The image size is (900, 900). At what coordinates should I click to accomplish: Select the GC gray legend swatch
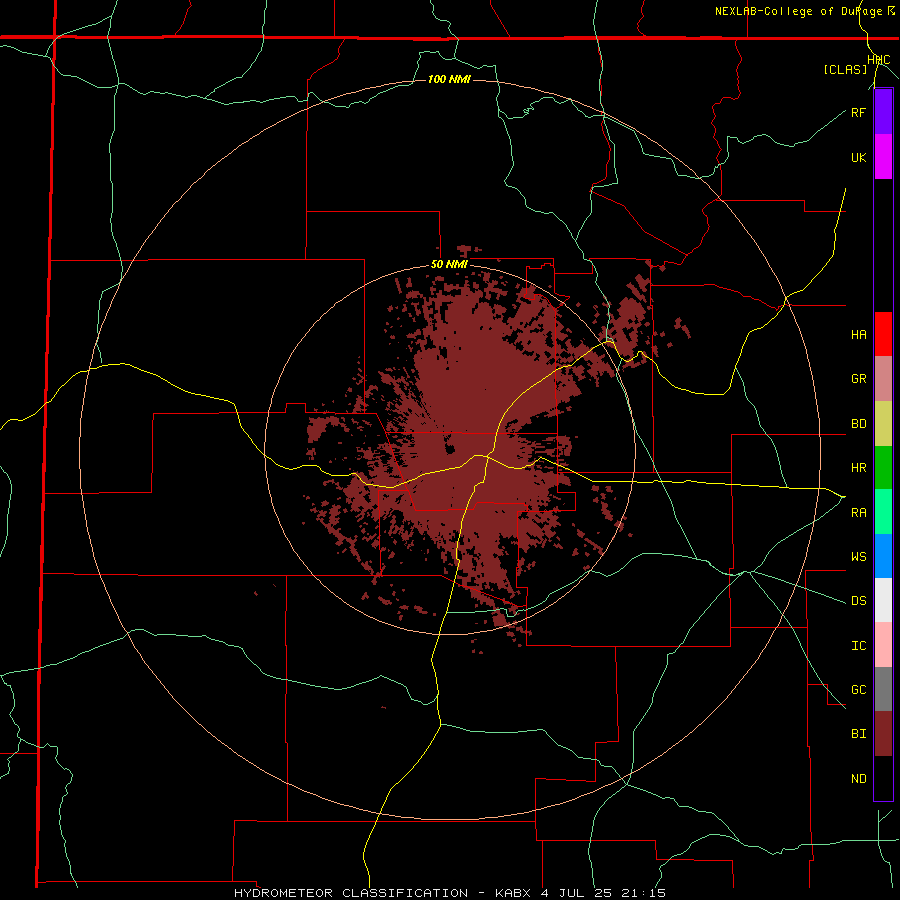pyautogui.click(x=883, y=689)
